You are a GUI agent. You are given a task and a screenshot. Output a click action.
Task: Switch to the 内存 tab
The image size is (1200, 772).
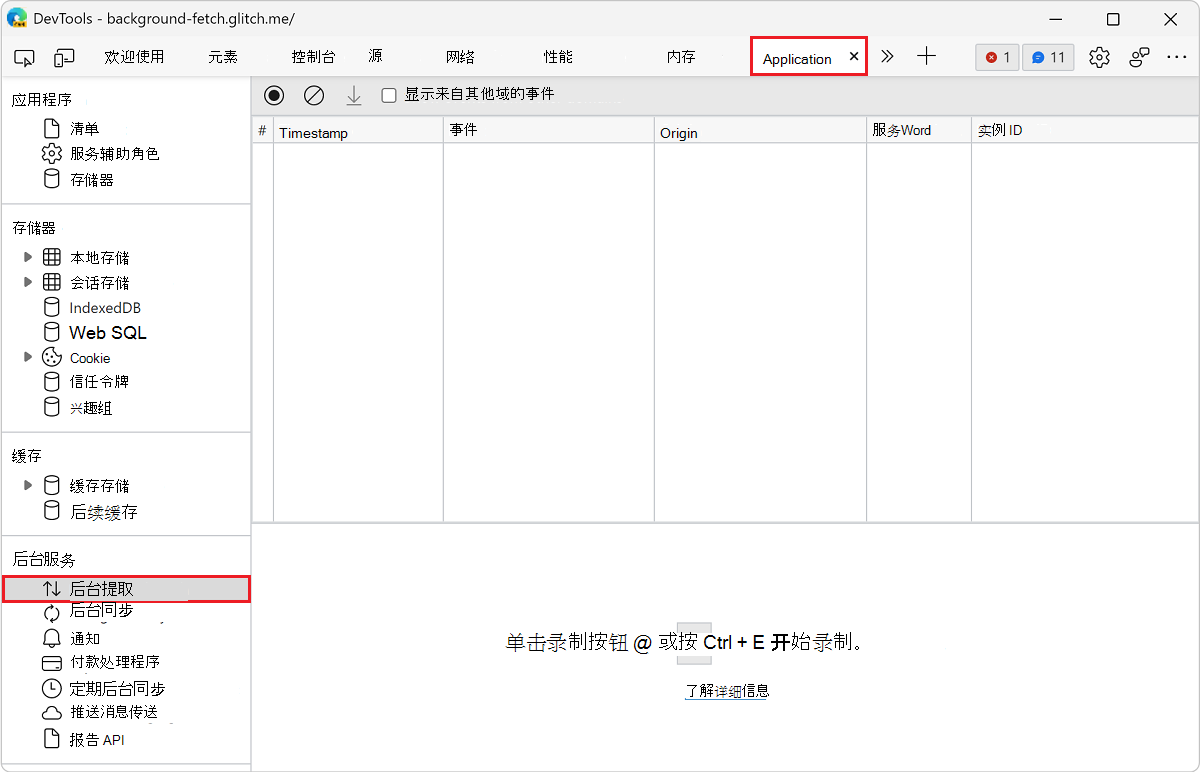681,57
